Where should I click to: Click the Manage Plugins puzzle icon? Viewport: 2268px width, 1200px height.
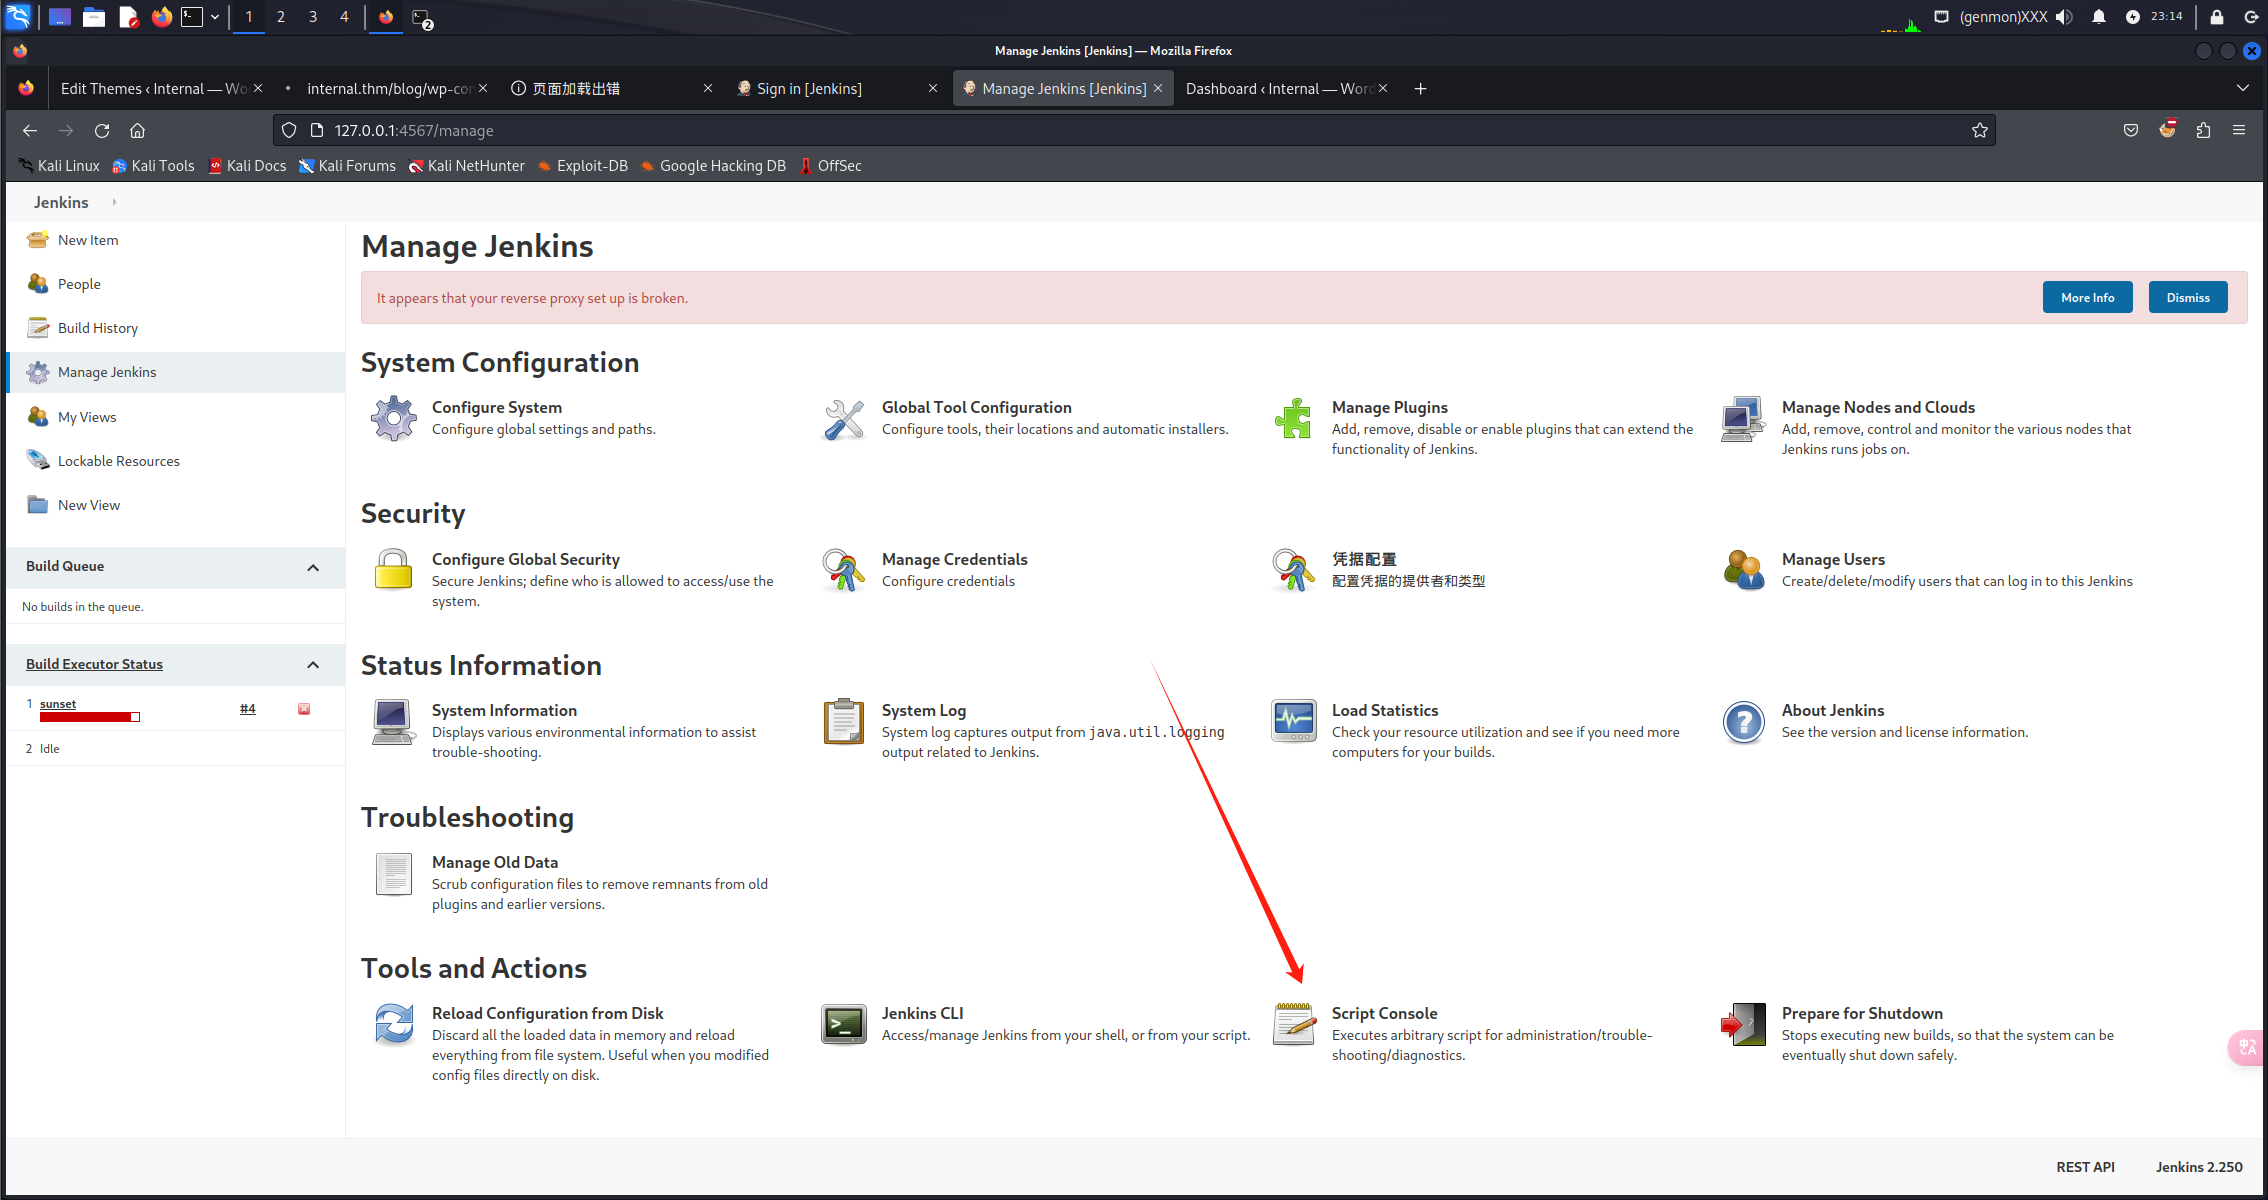1293,418
